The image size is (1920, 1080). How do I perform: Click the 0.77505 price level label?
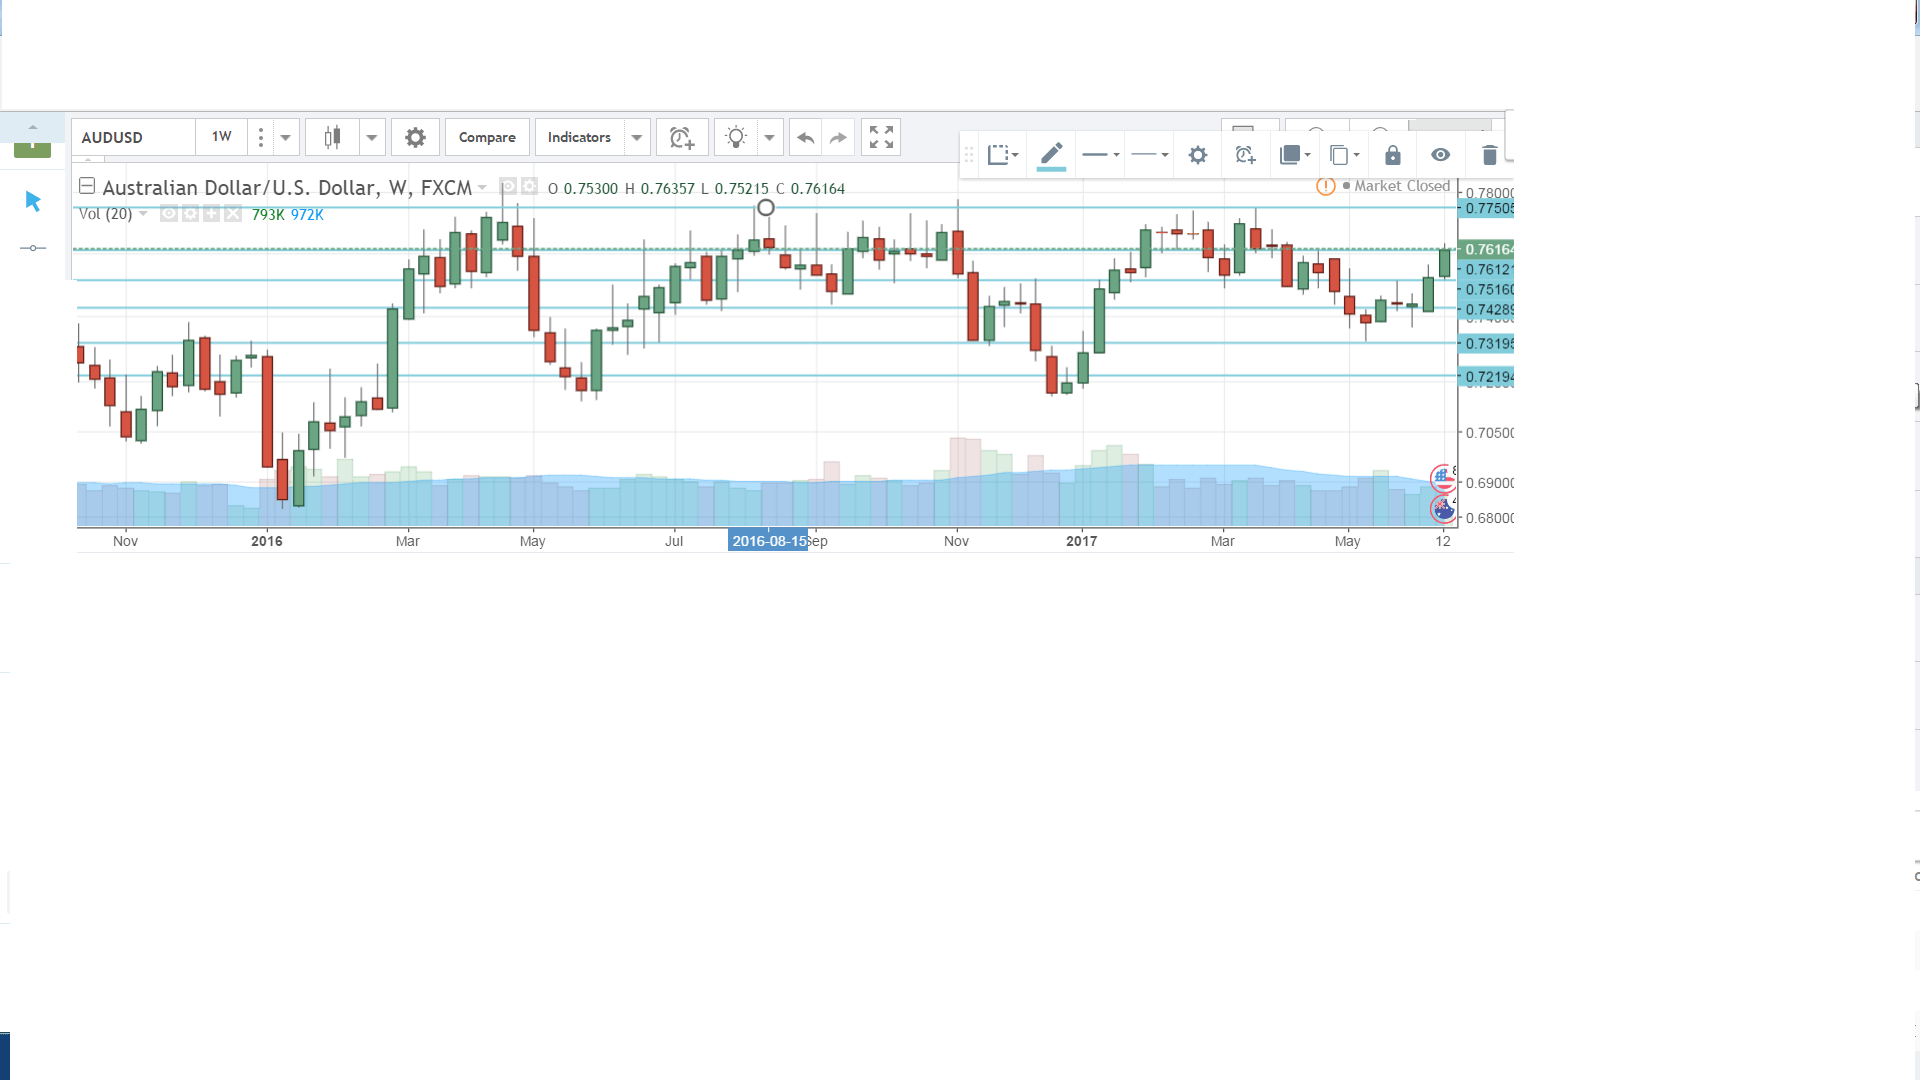point(1487,208)
